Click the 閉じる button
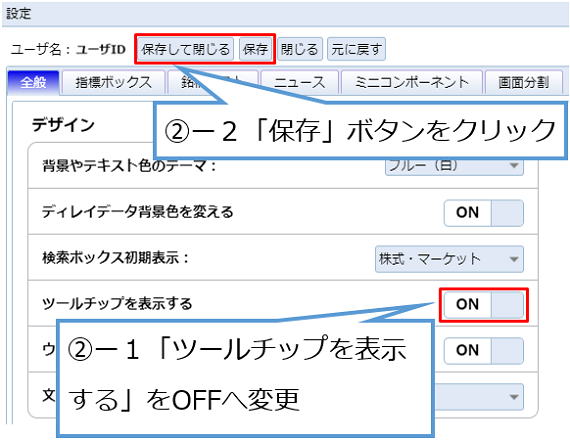 click(x=300, y=49)
